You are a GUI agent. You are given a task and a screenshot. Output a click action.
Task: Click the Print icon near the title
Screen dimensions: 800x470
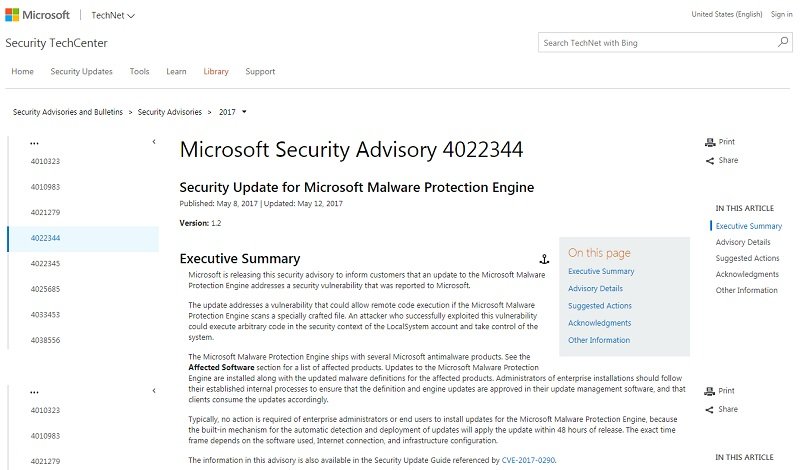[710, 142]
